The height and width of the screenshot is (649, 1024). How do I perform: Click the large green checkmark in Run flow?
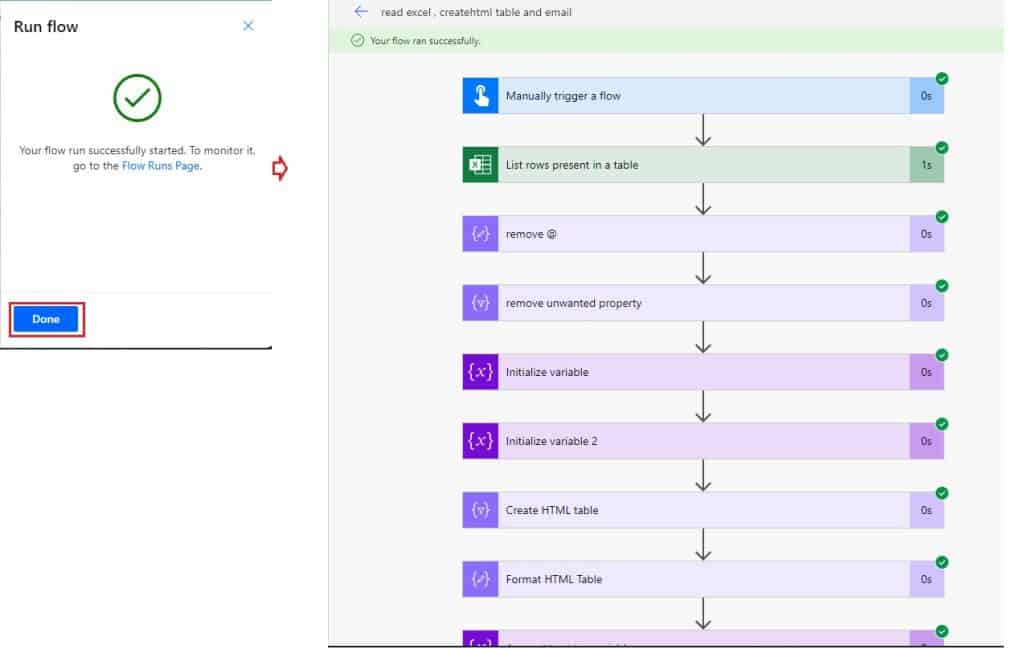point(137,98)
